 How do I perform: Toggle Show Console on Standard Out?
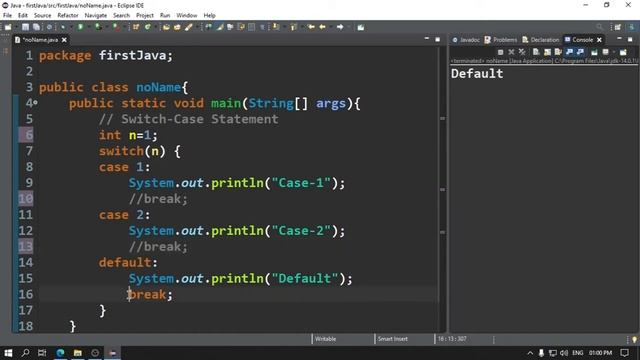coord(569,52)
